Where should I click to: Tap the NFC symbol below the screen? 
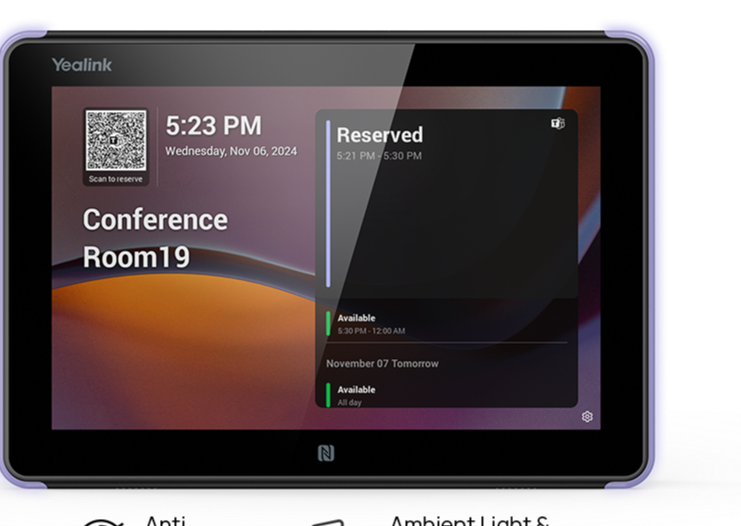(x=325, y=453)
